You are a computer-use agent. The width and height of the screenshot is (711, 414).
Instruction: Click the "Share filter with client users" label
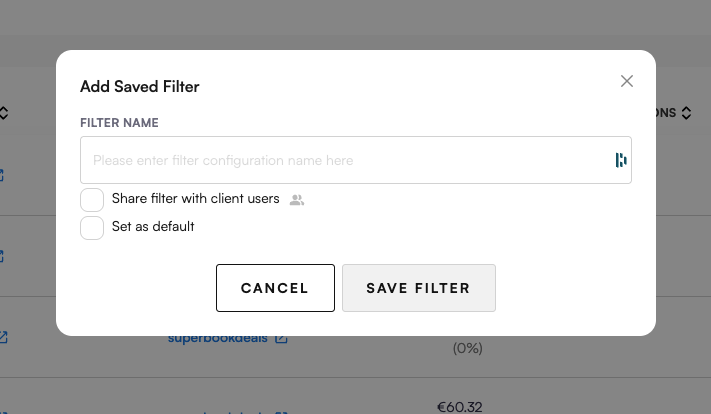[x=195, y=199]
